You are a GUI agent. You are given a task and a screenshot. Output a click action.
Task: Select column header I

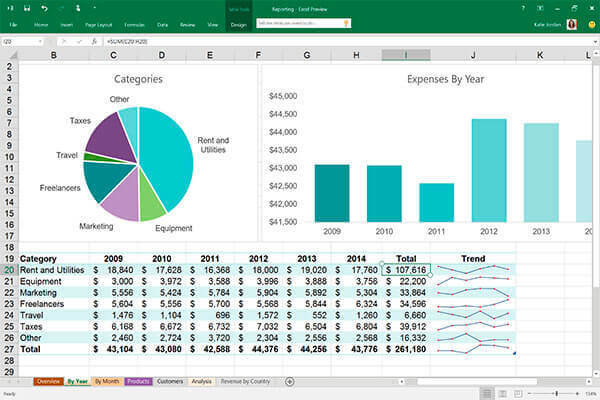click(x=407, y=54)
